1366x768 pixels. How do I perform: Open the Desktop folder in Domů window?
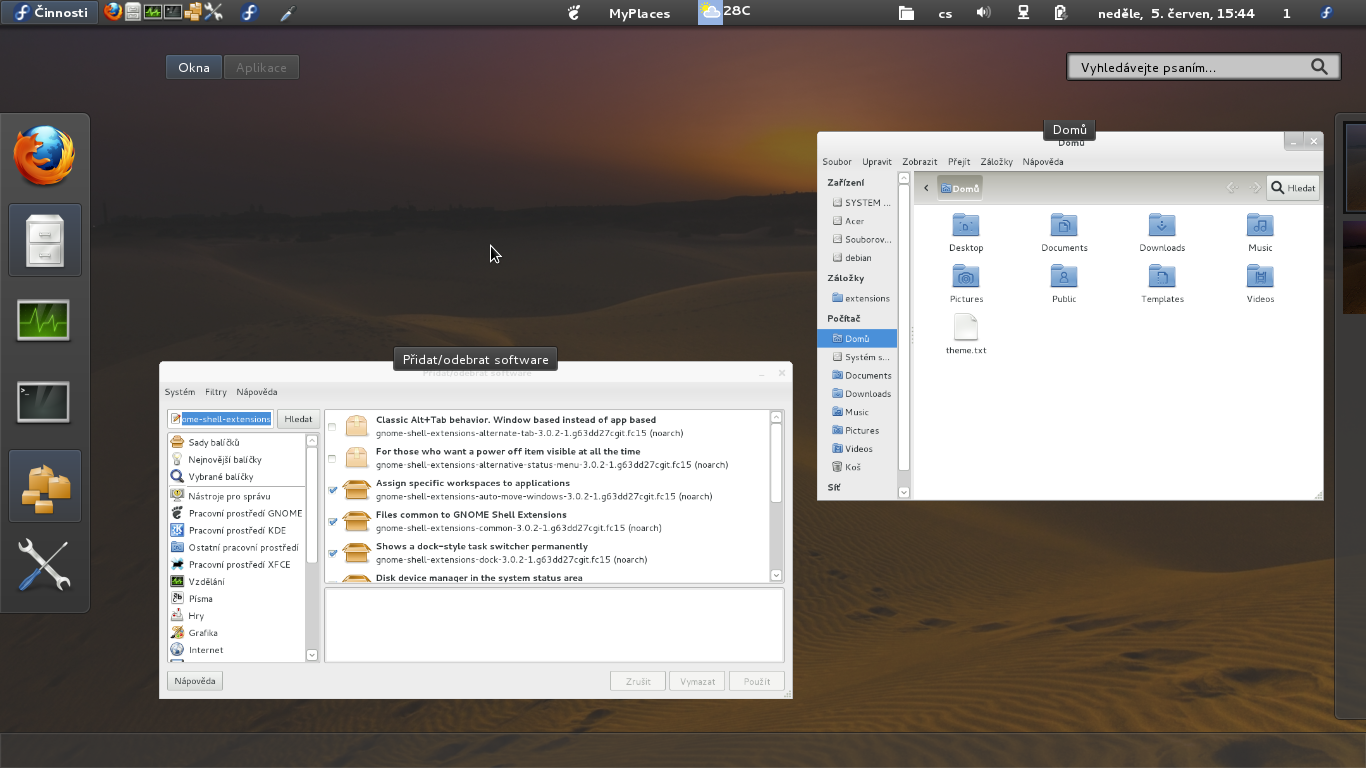(x=966, y=232)
